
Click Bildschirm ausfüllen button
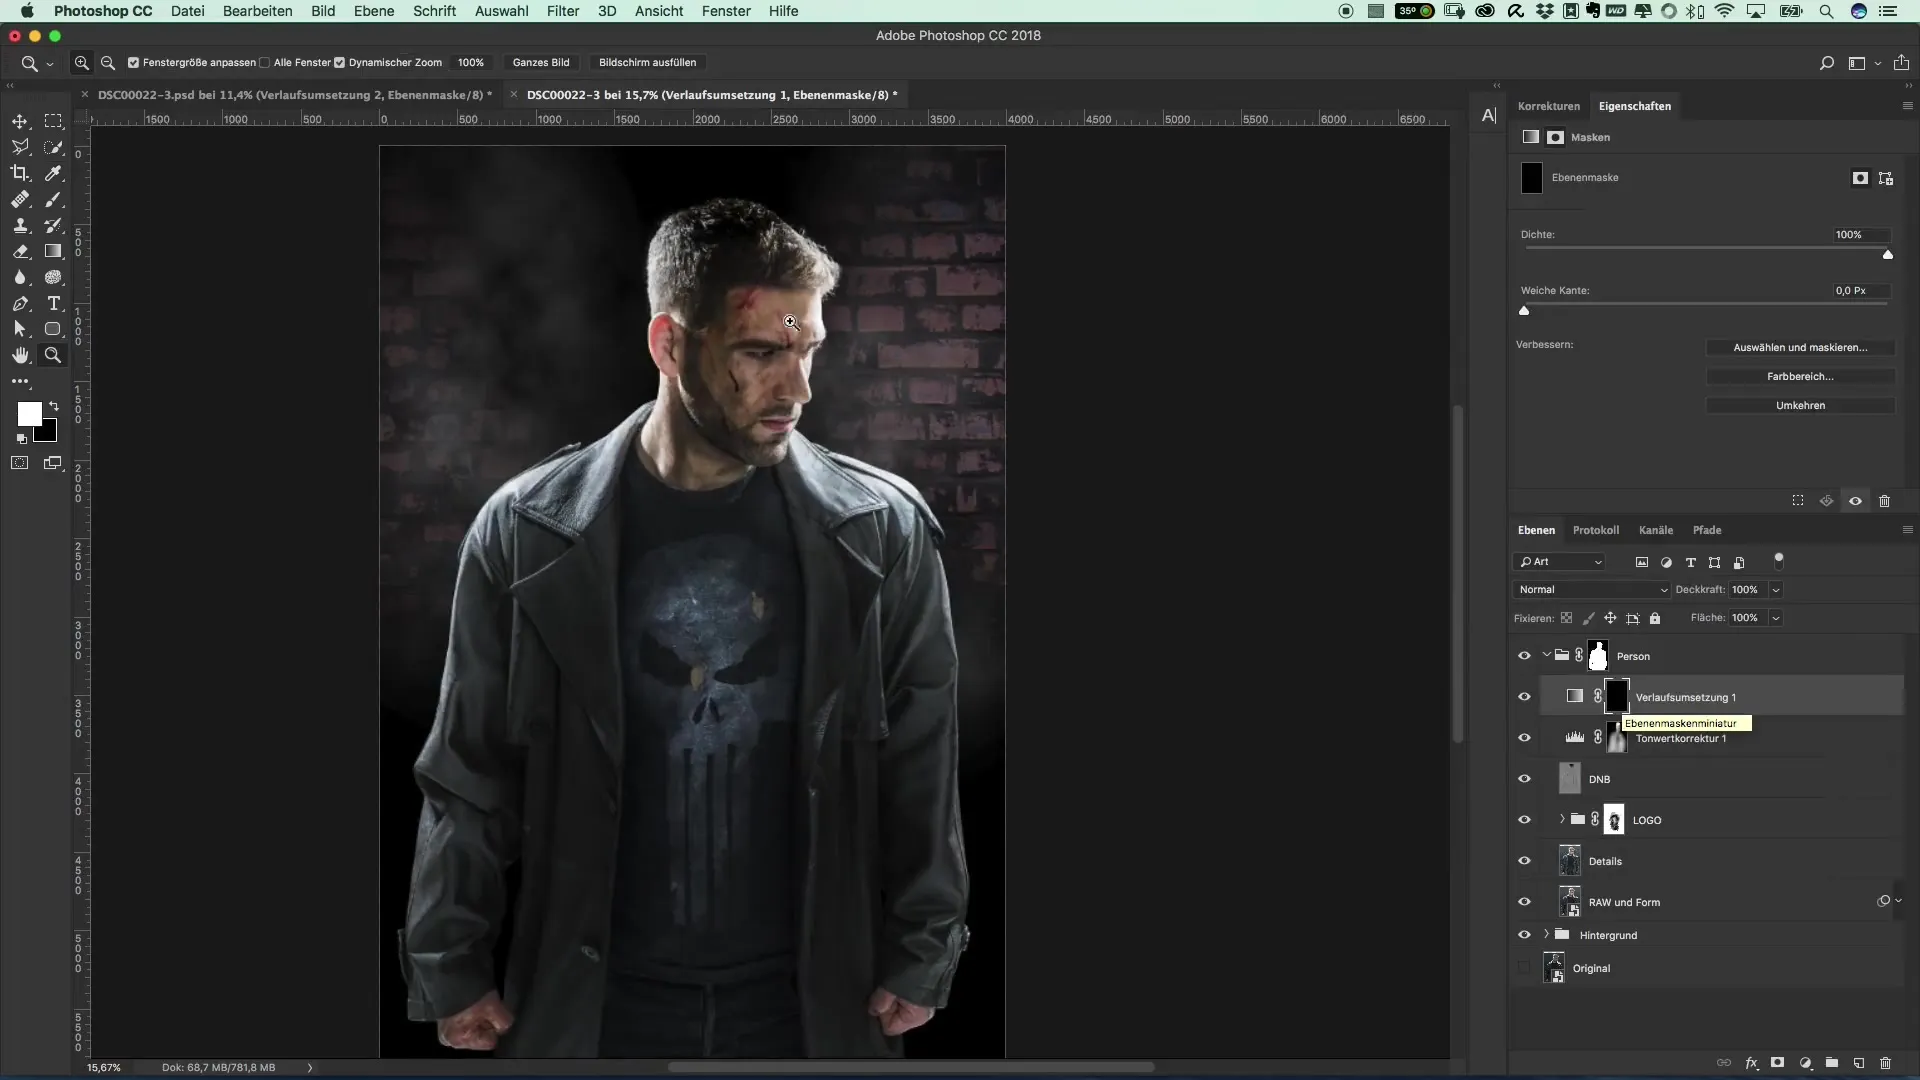coord(647,62)
